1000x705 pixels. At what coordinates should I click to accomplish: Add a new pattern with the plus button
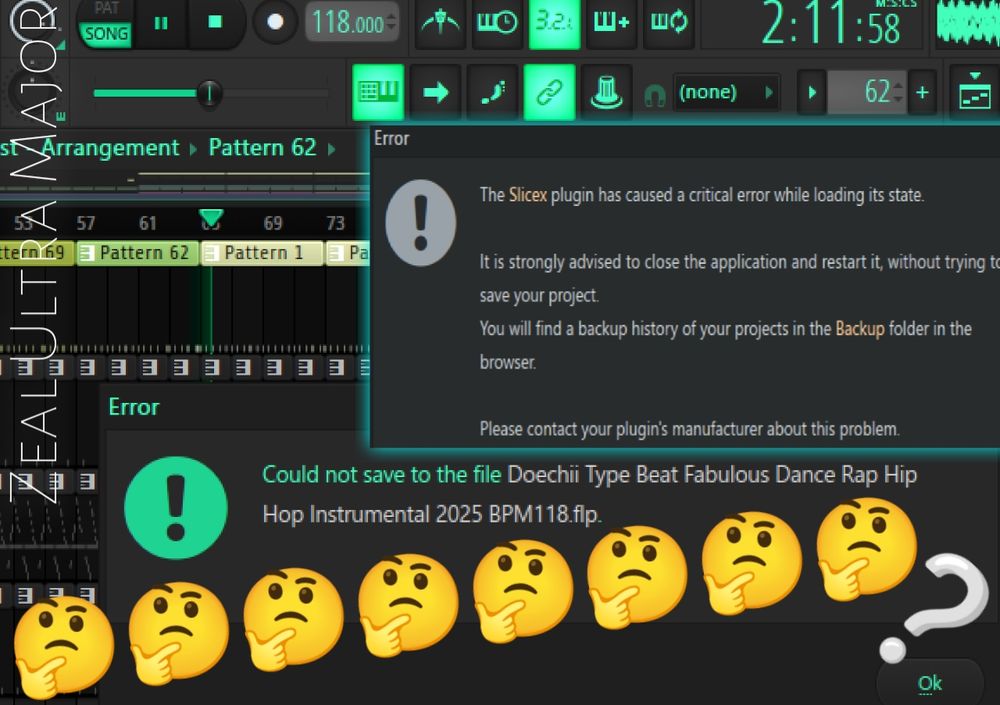click(922, 93)
